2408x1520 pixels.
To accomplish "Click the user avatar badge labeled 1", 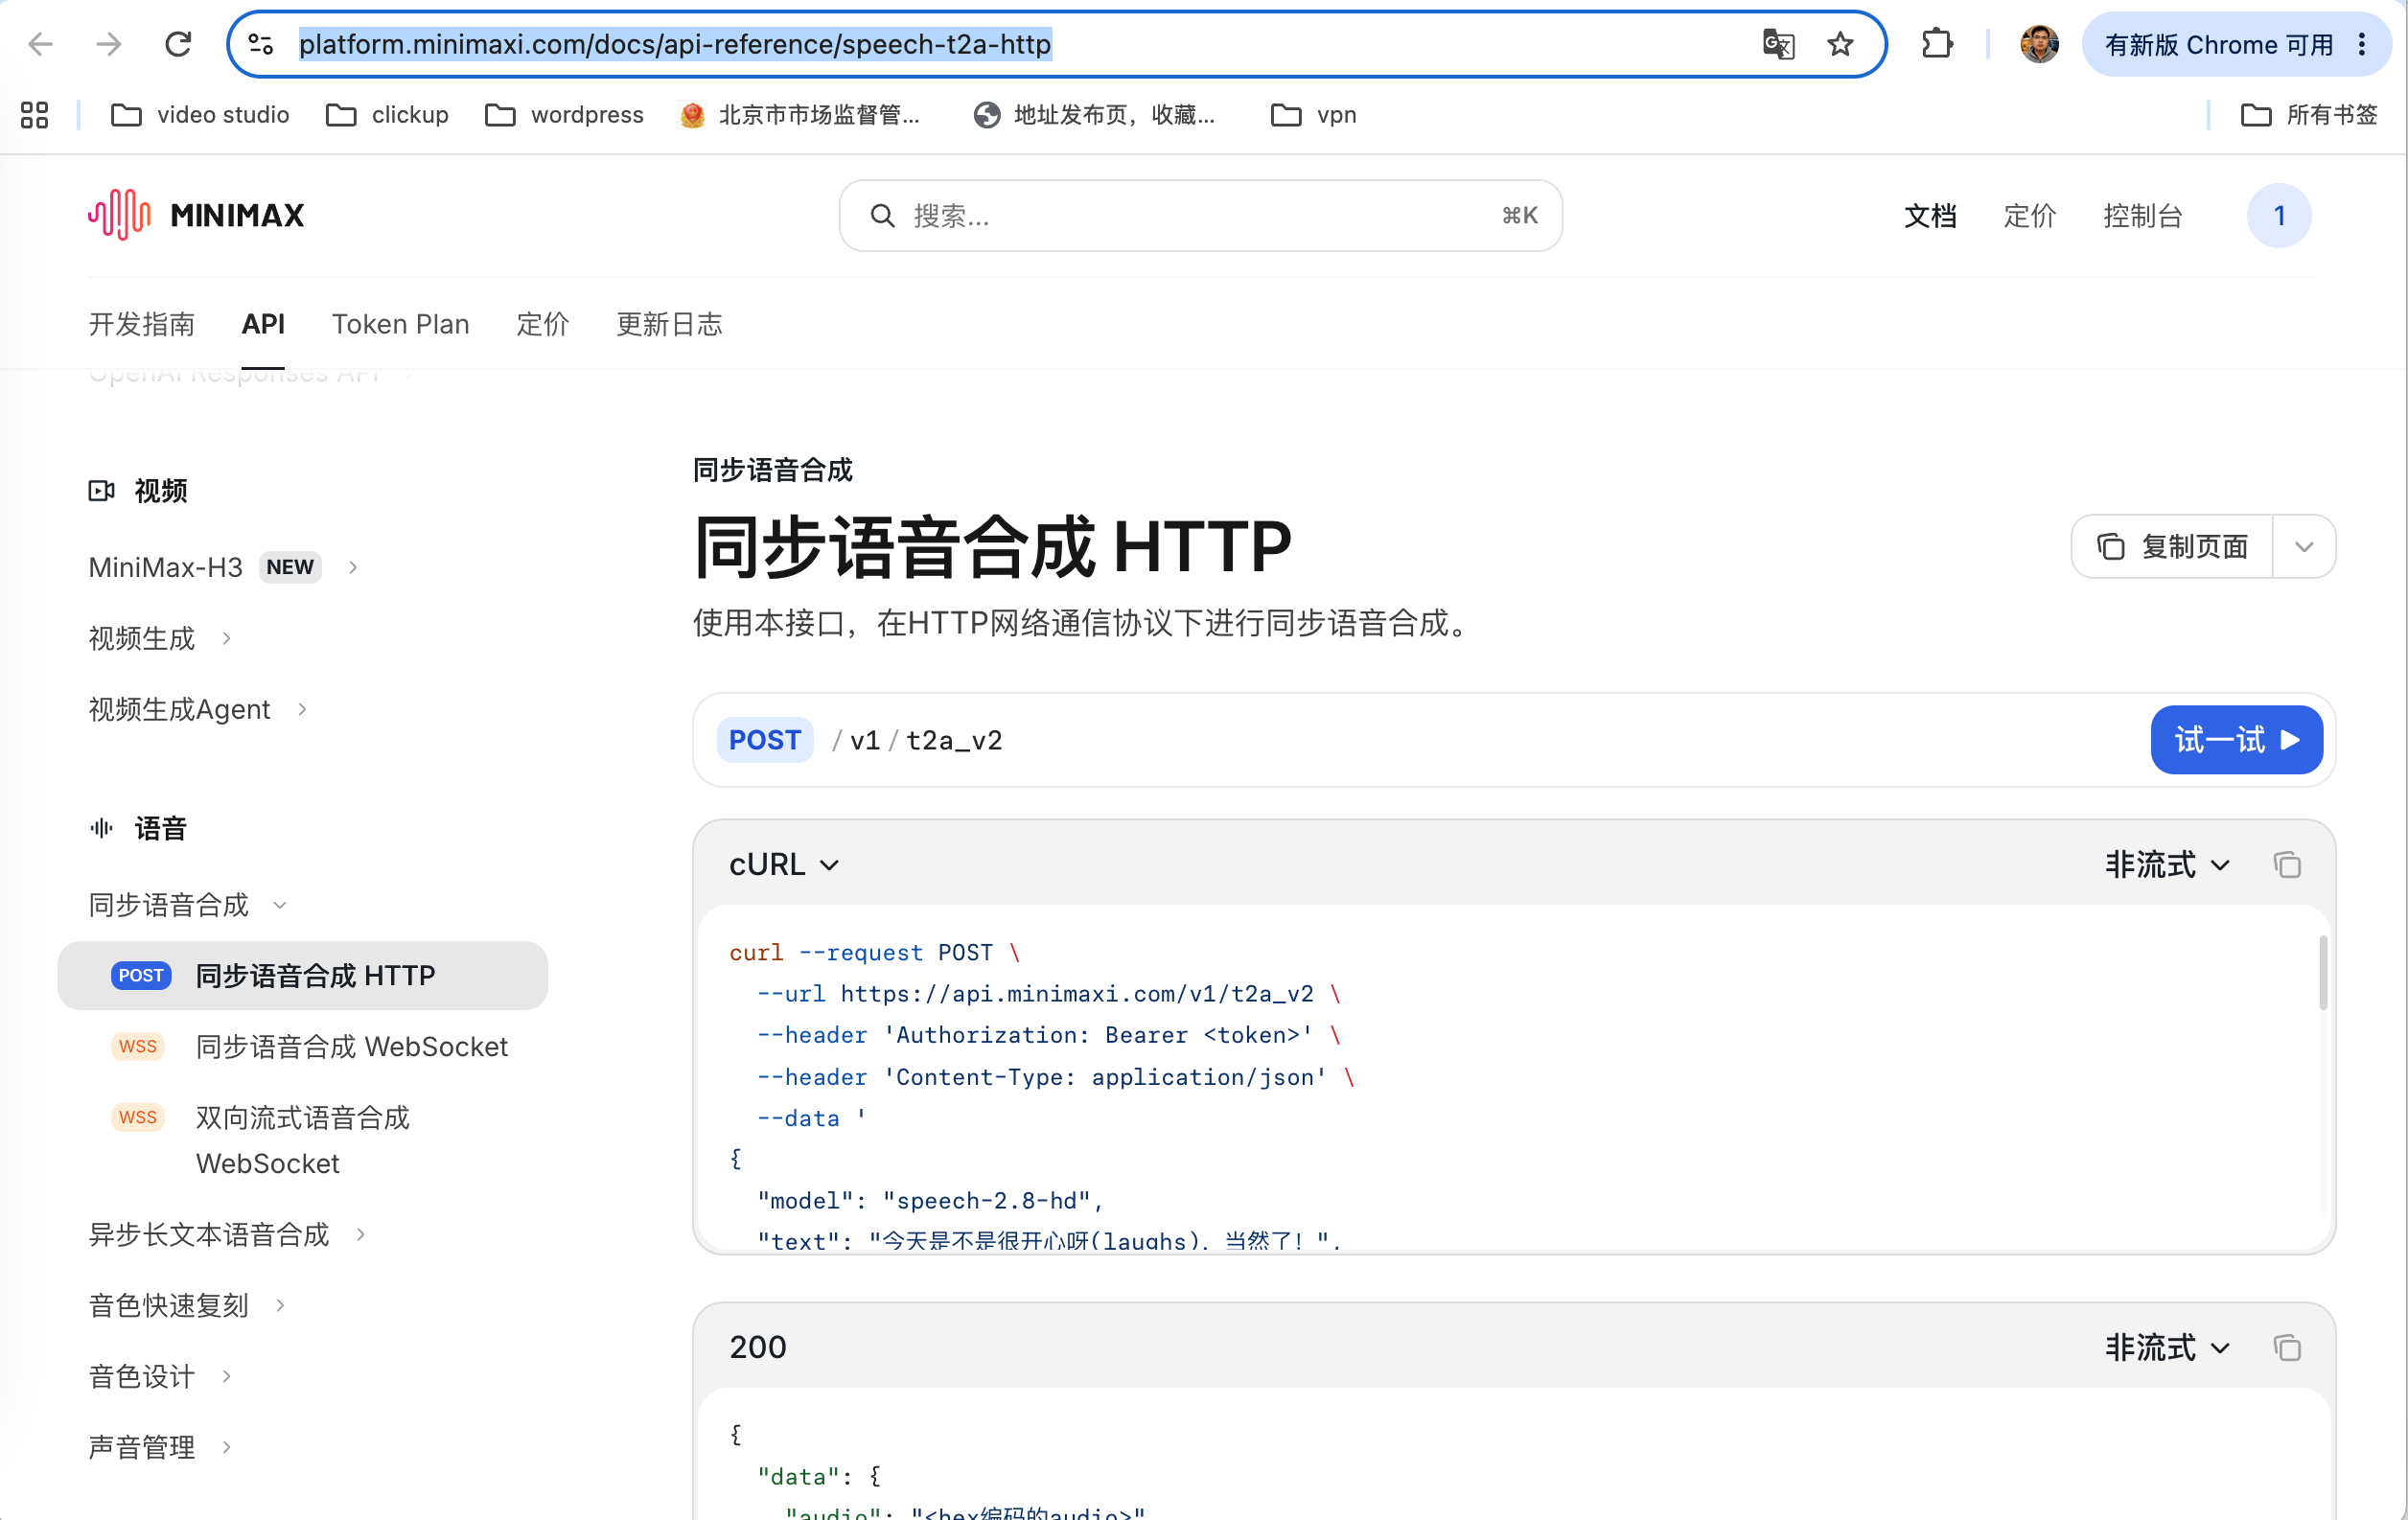I will coord(2279,215).
